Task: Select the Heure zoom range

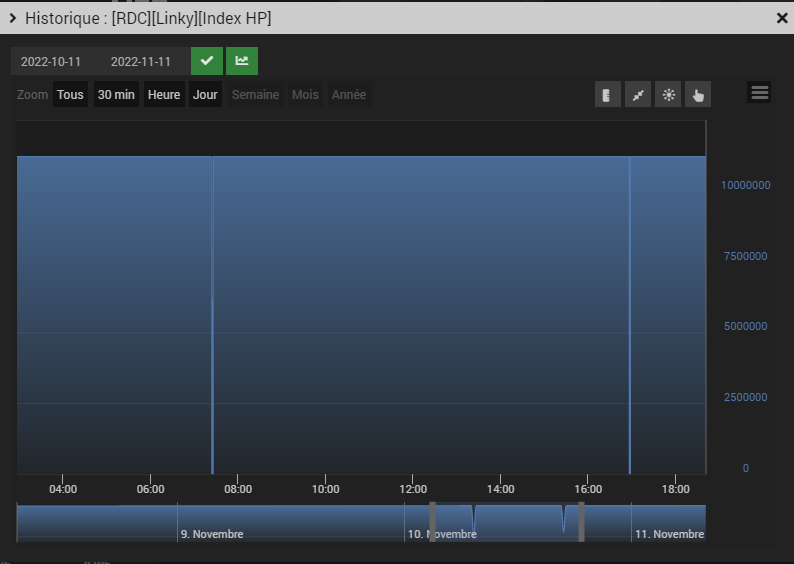Action: 164,95
